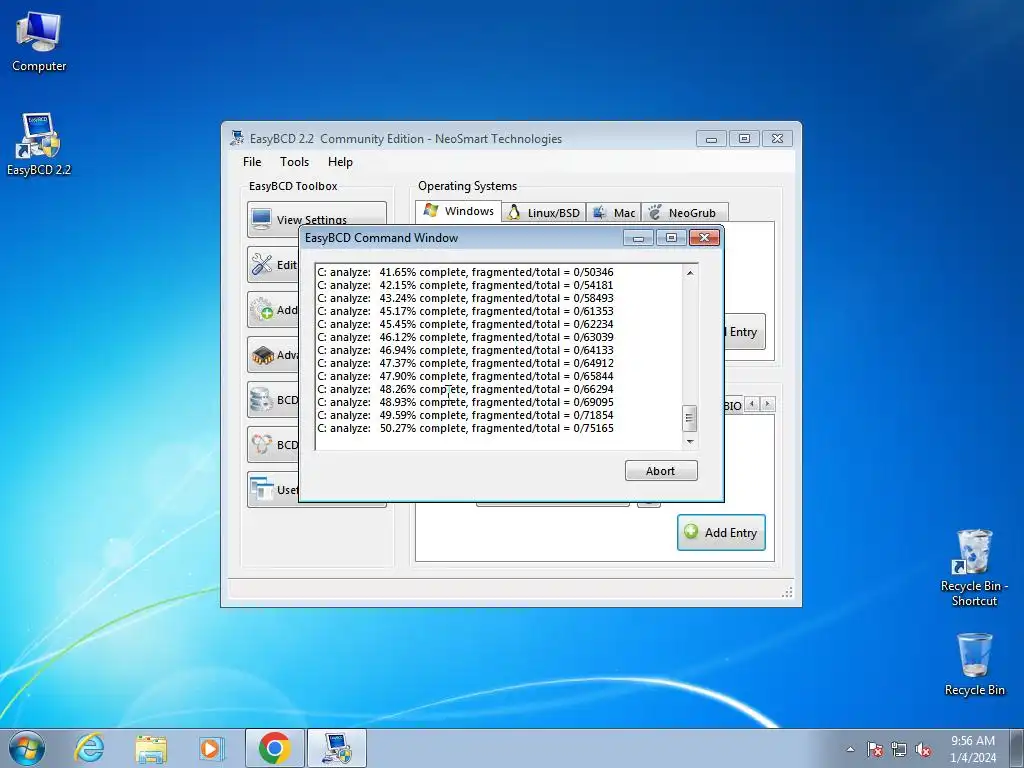The height and width of the screenshot is (768, 1024).
Task: Click the BCD Backup database icon
Action: (262, 400)
